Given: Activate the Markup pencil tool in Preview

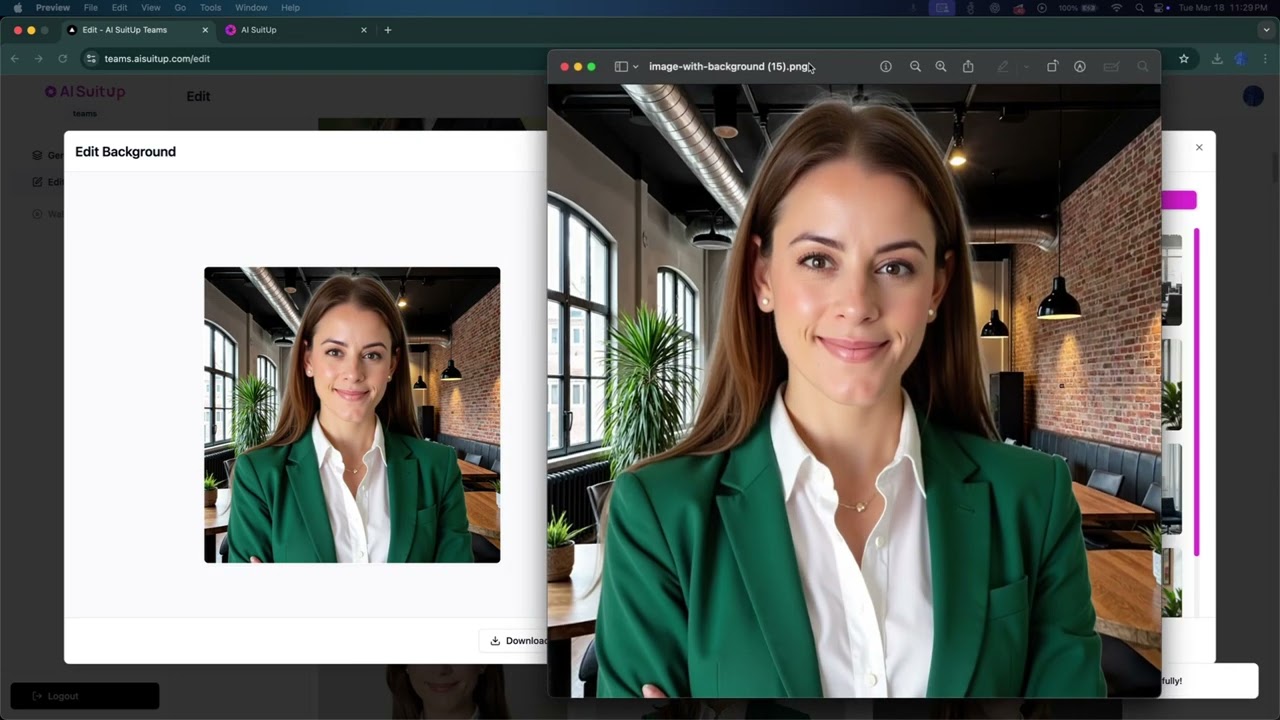Looking at the screenshot, I should (x=1002, y=66).
